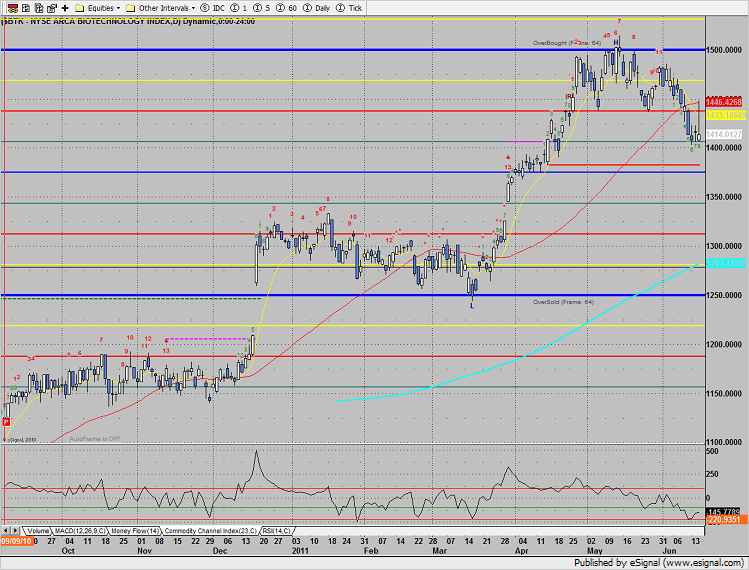Screen dimensions: 749x570
Task: Select the Commodity Channel Index(23,C) tab
Action: tap(210, 531)
